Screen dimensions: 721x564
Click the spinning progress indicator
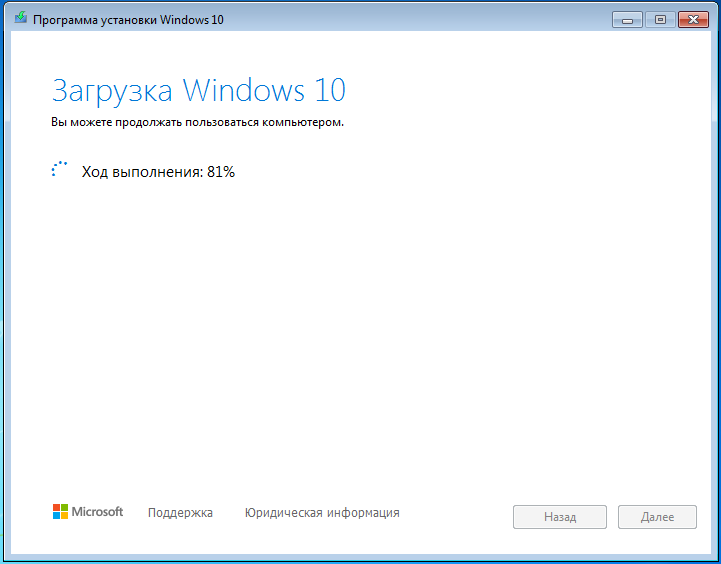click(59, 169)
